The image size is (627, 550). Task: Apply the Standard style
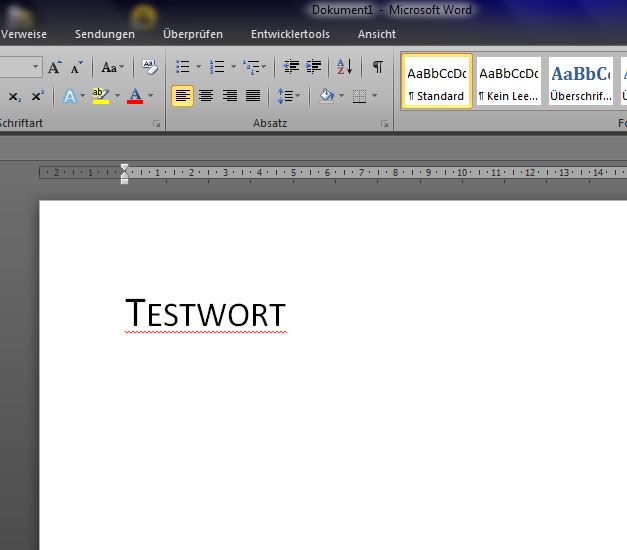436,81
